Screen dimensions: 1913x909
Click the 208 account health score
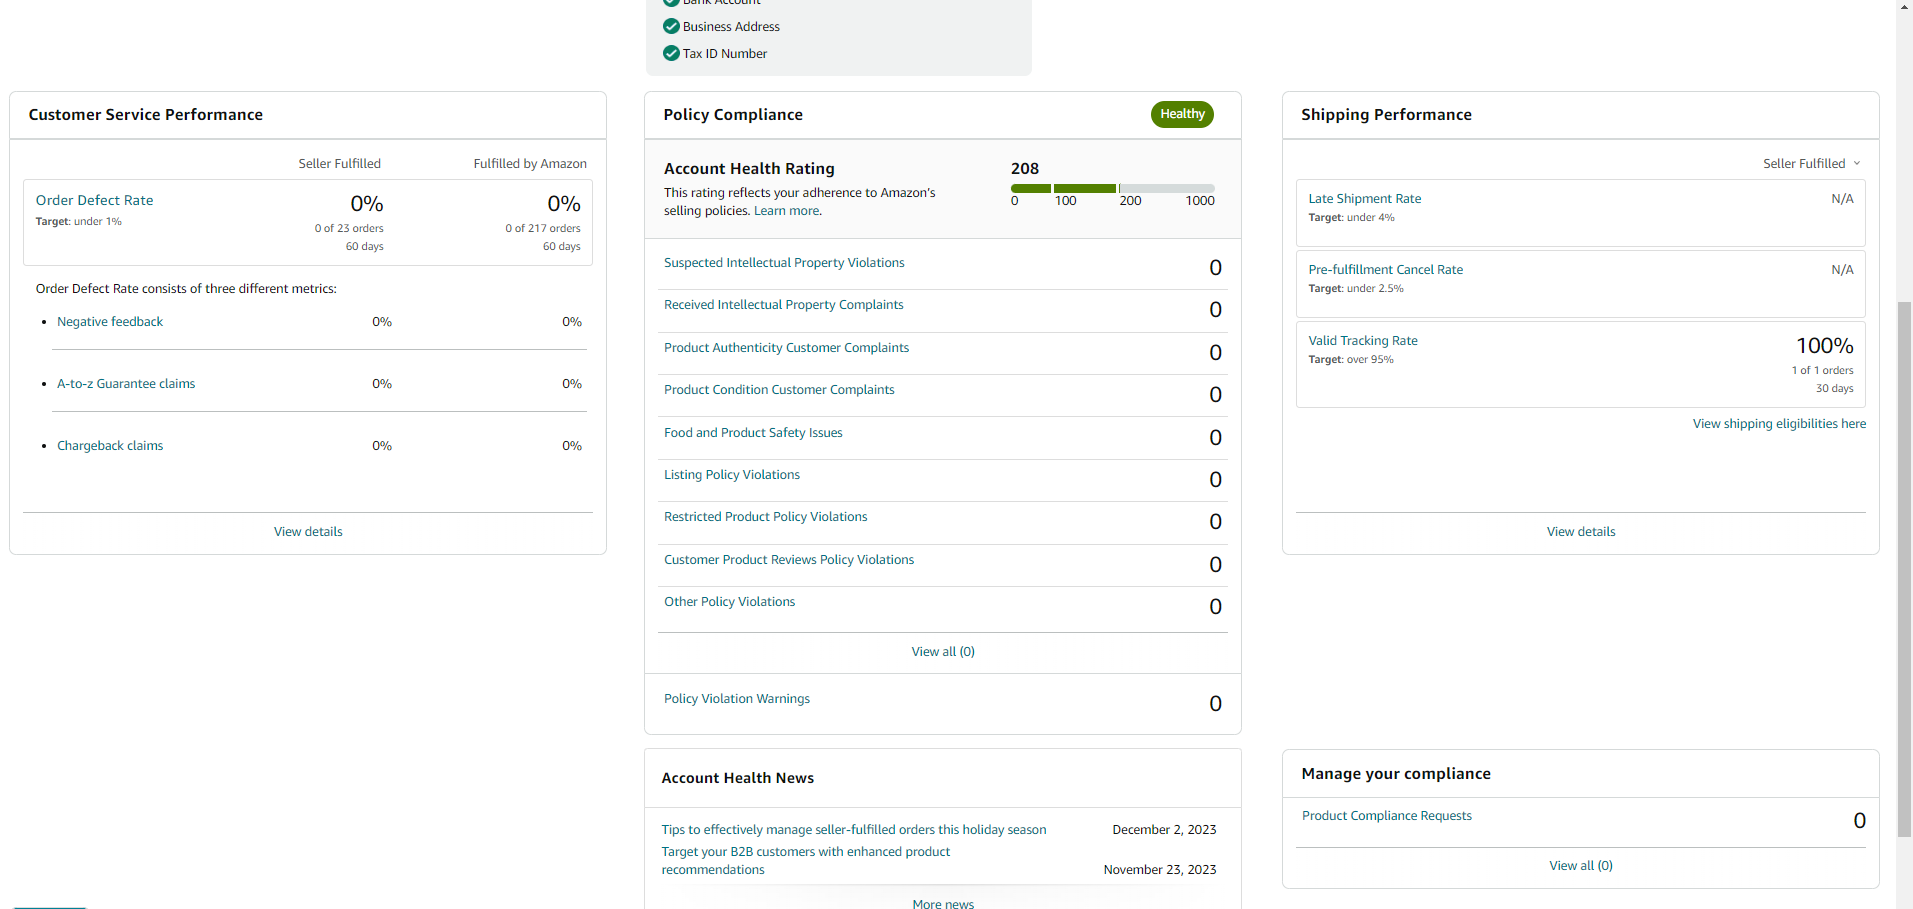point(1025,168)
